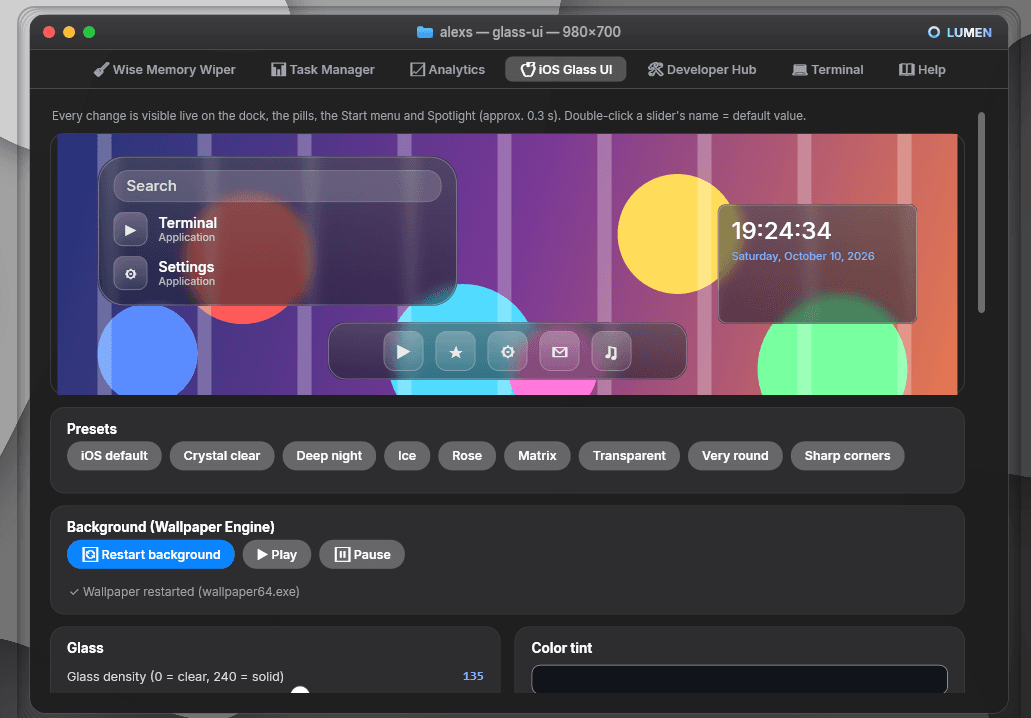Viewport: 1031px width, 718px height.
Task: Select the iOS Glass UI tab
Action: coord(565,70)
